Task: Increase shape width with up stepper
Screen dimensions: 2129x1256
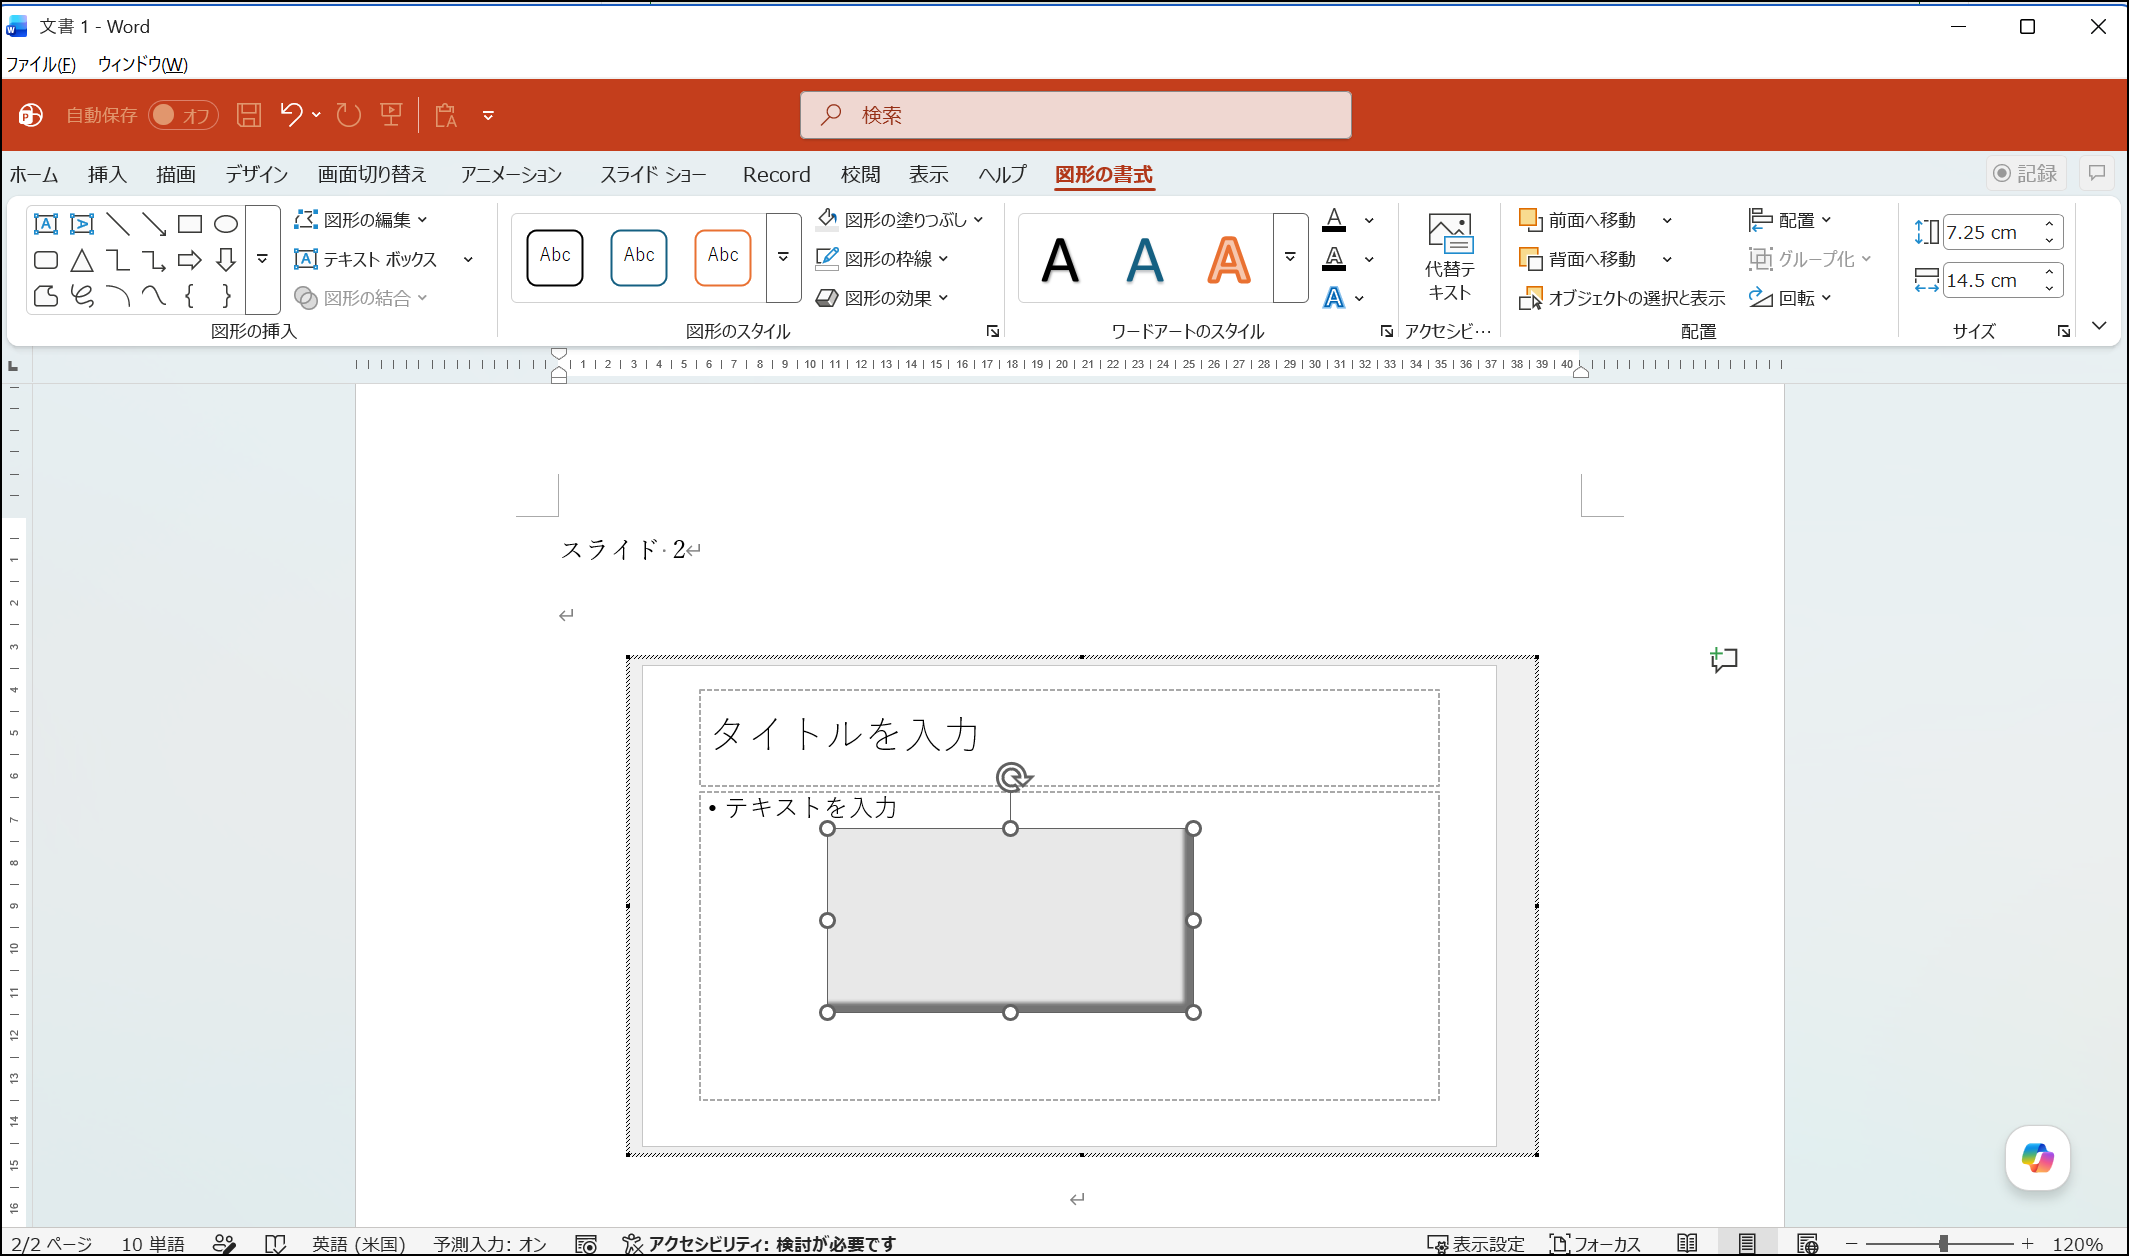Action: (2050, 272)
